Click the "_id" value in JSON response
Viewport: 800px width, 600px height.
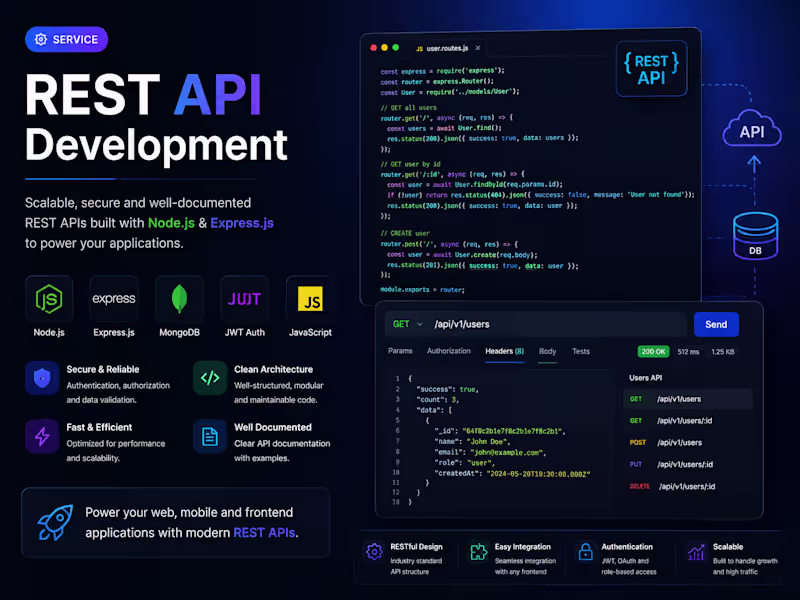pyautogui.click(x=512, y=431)
